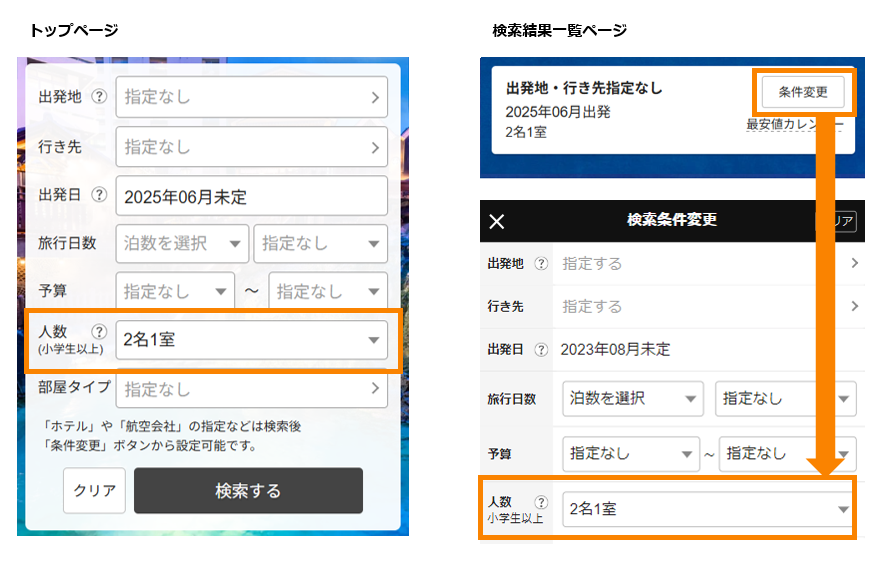This screenshot has width=887, height=572.
Task: Open the 2名1室 people dropdown on top page
Action: click(x=251, y=340)
